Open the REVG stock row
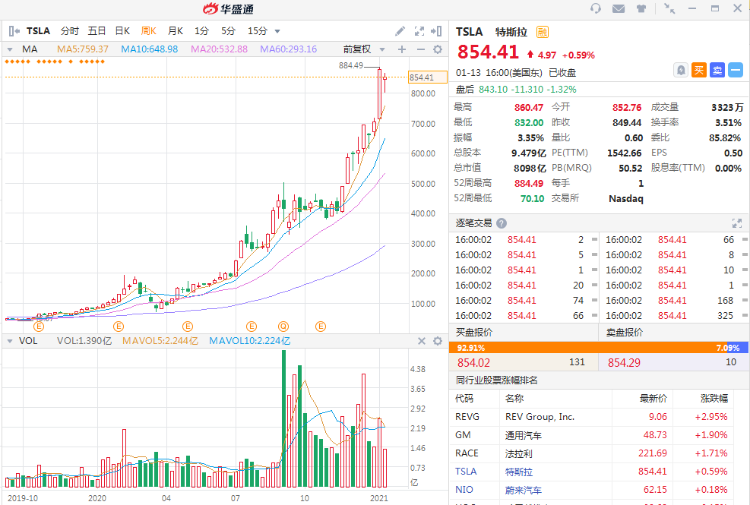The height and width of the screenshot is (505, 750). tap(592, 417)
